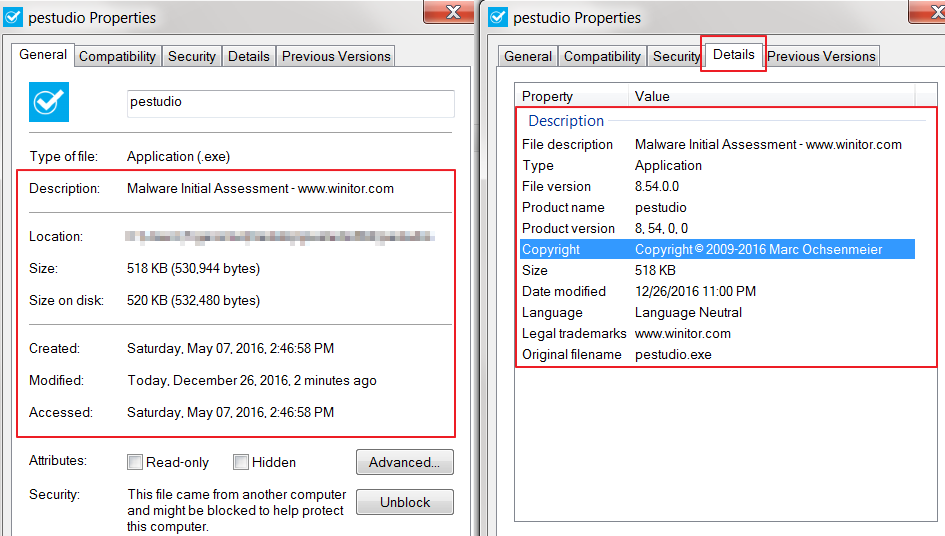The width and height of the screenshot is (945, 536).
Task: Select the Legal trademarks www.winitor.com row
Action: 717,333
